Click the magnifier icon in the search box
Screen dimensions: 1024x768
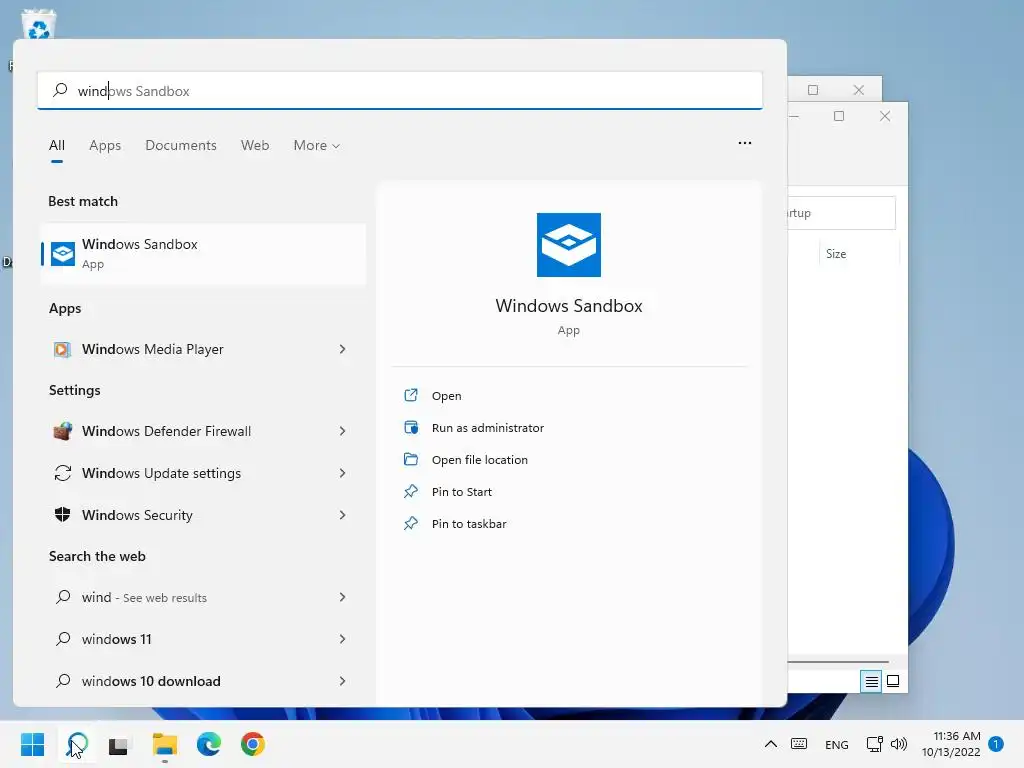(60, 90)
